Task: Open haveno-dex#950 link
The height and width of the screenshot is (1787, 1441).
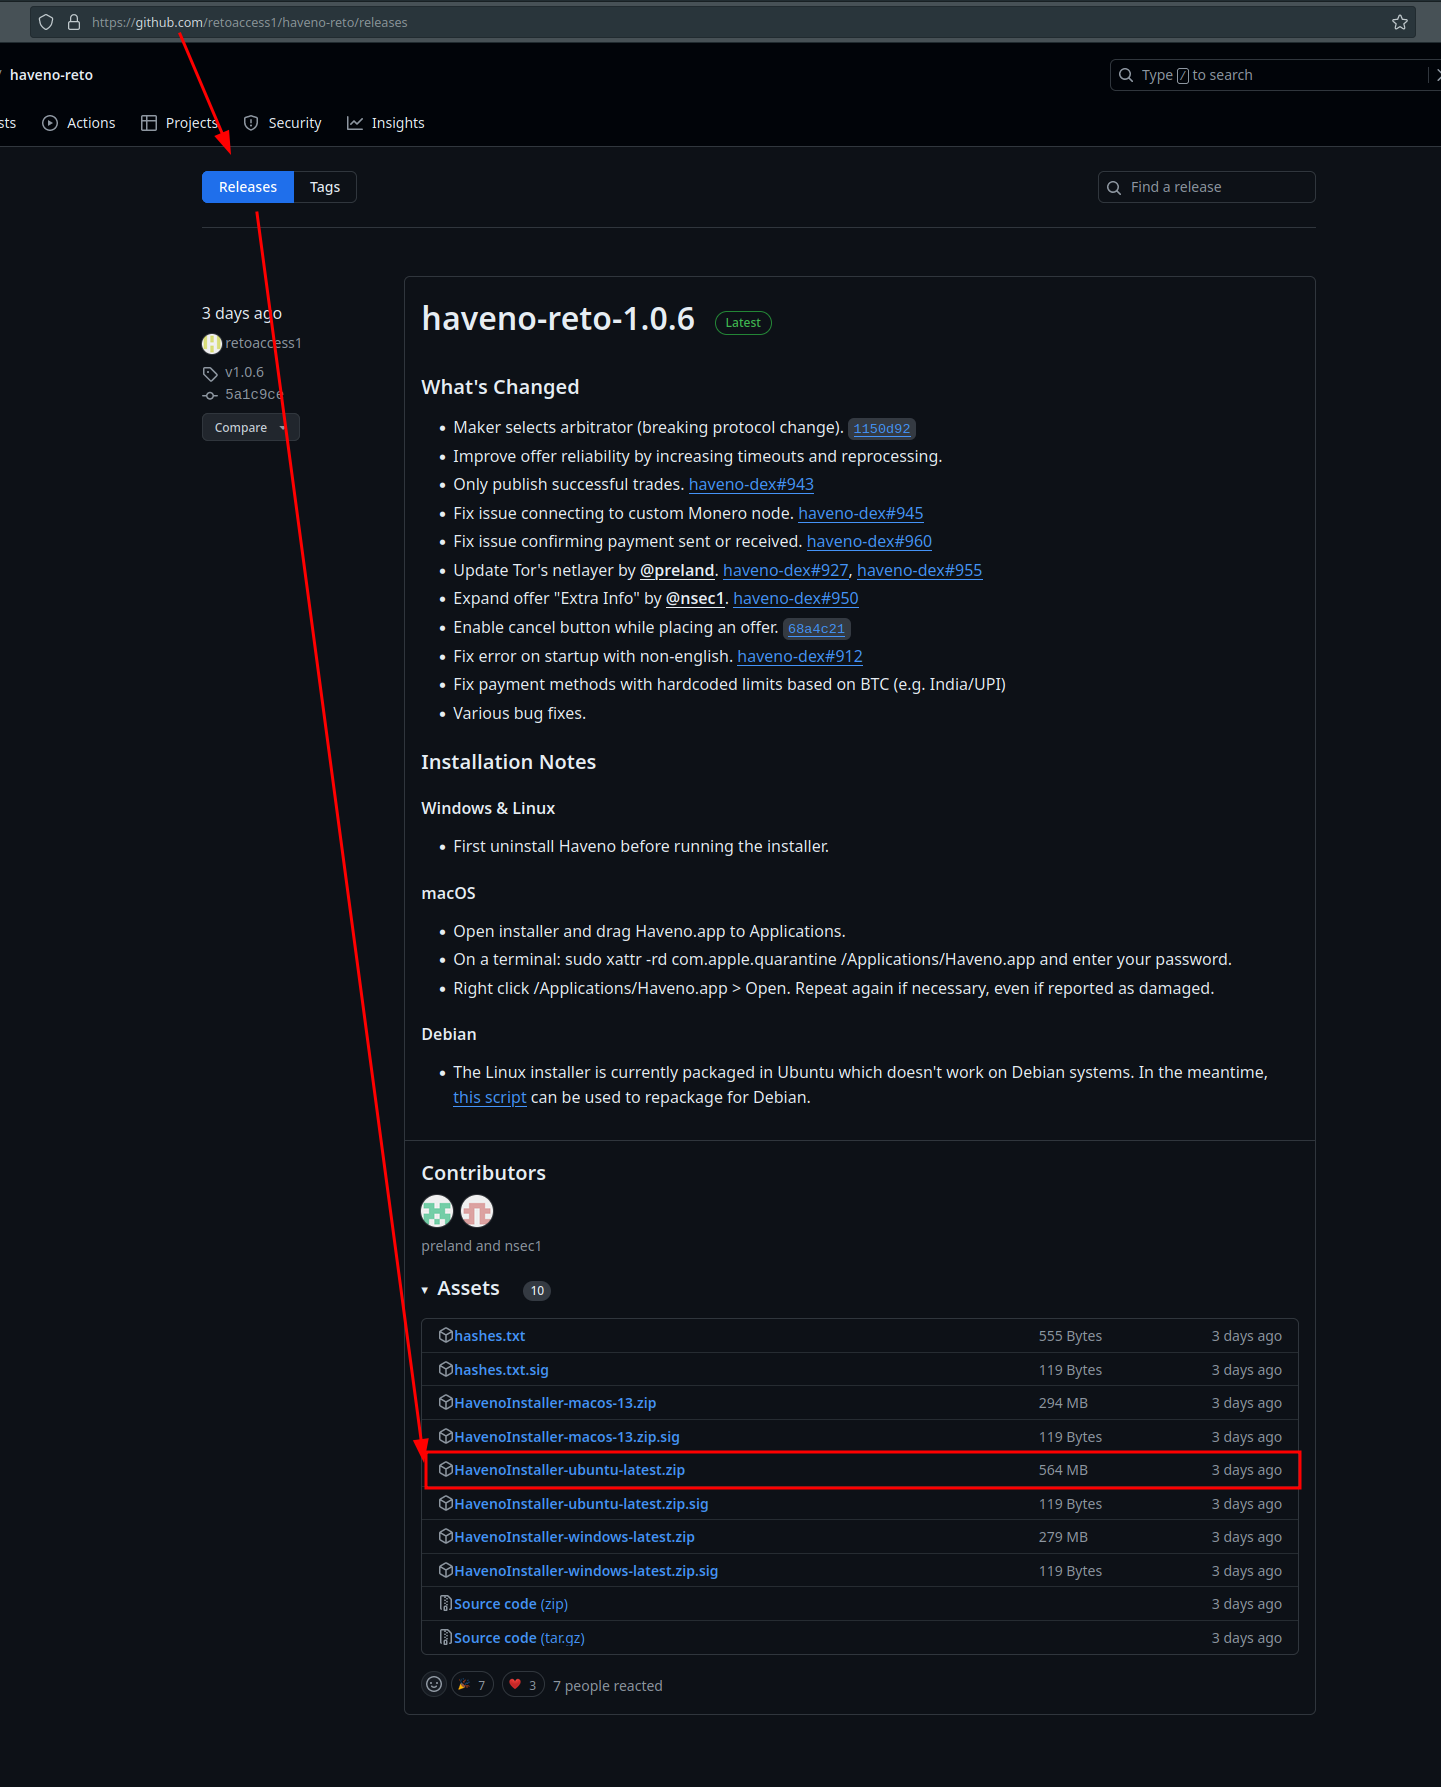Action: (x=795, y=598)
